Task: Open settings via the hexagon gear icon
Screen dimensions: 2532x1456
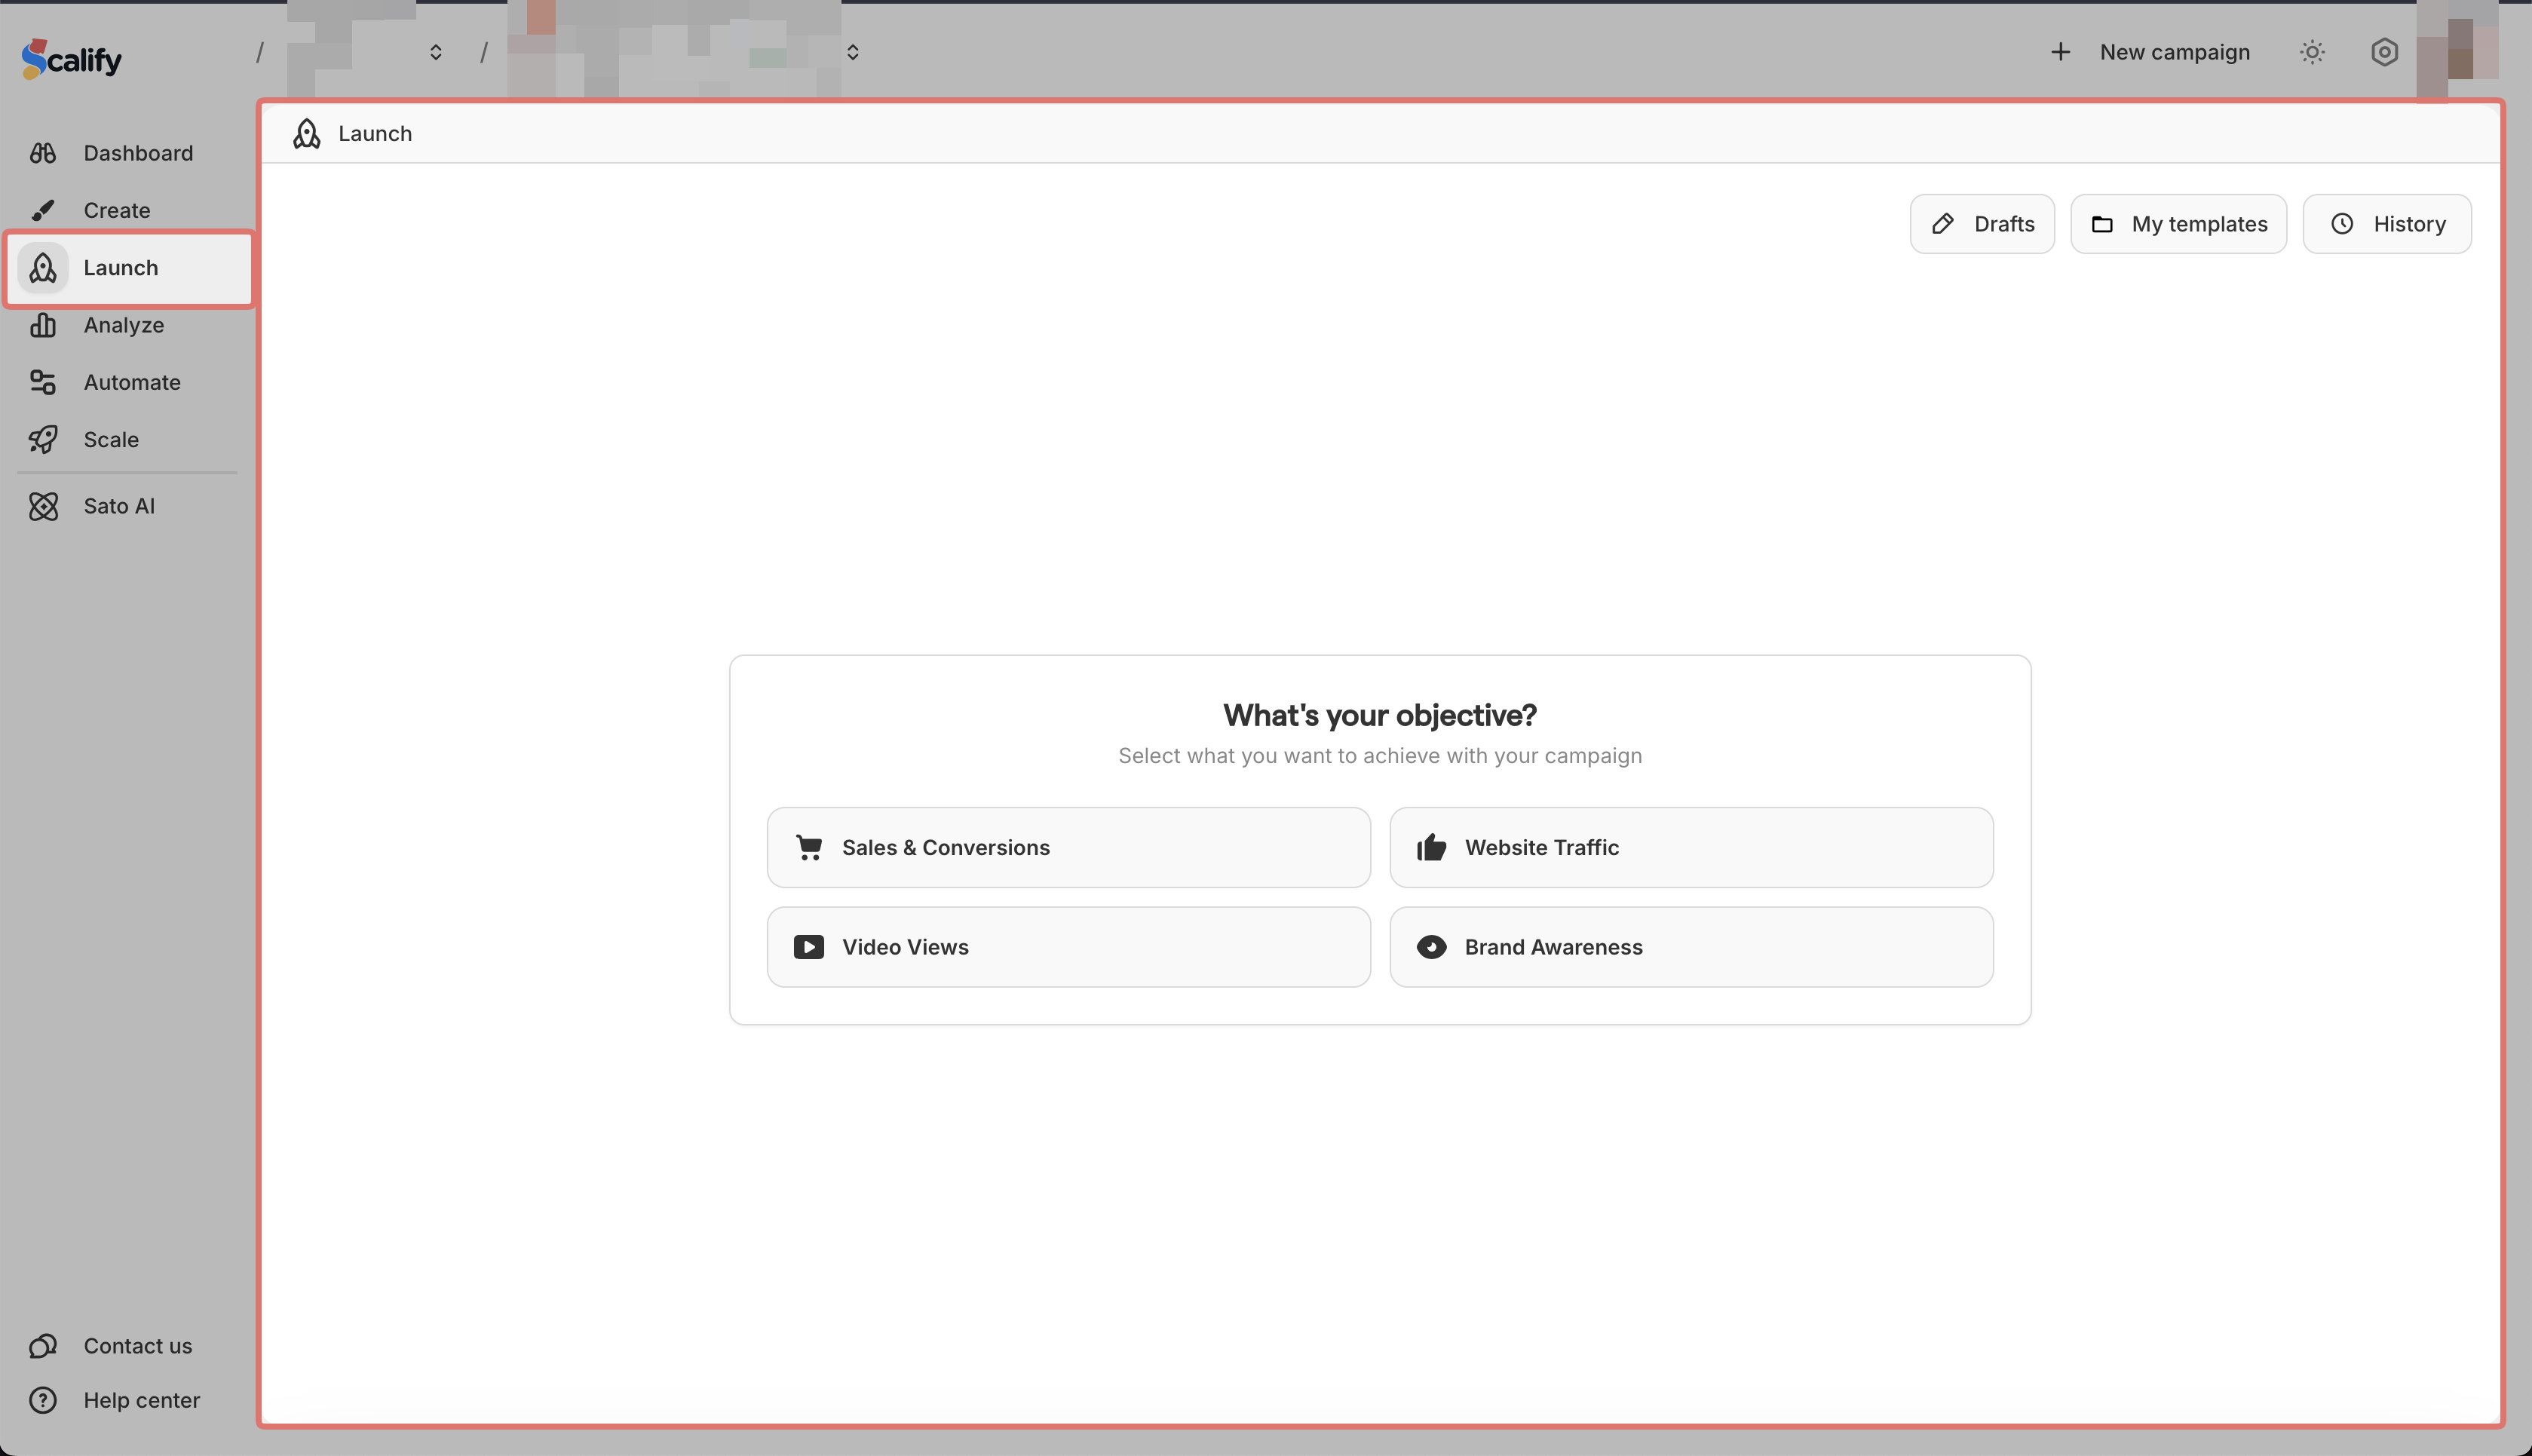Action: pos(2384,52)
